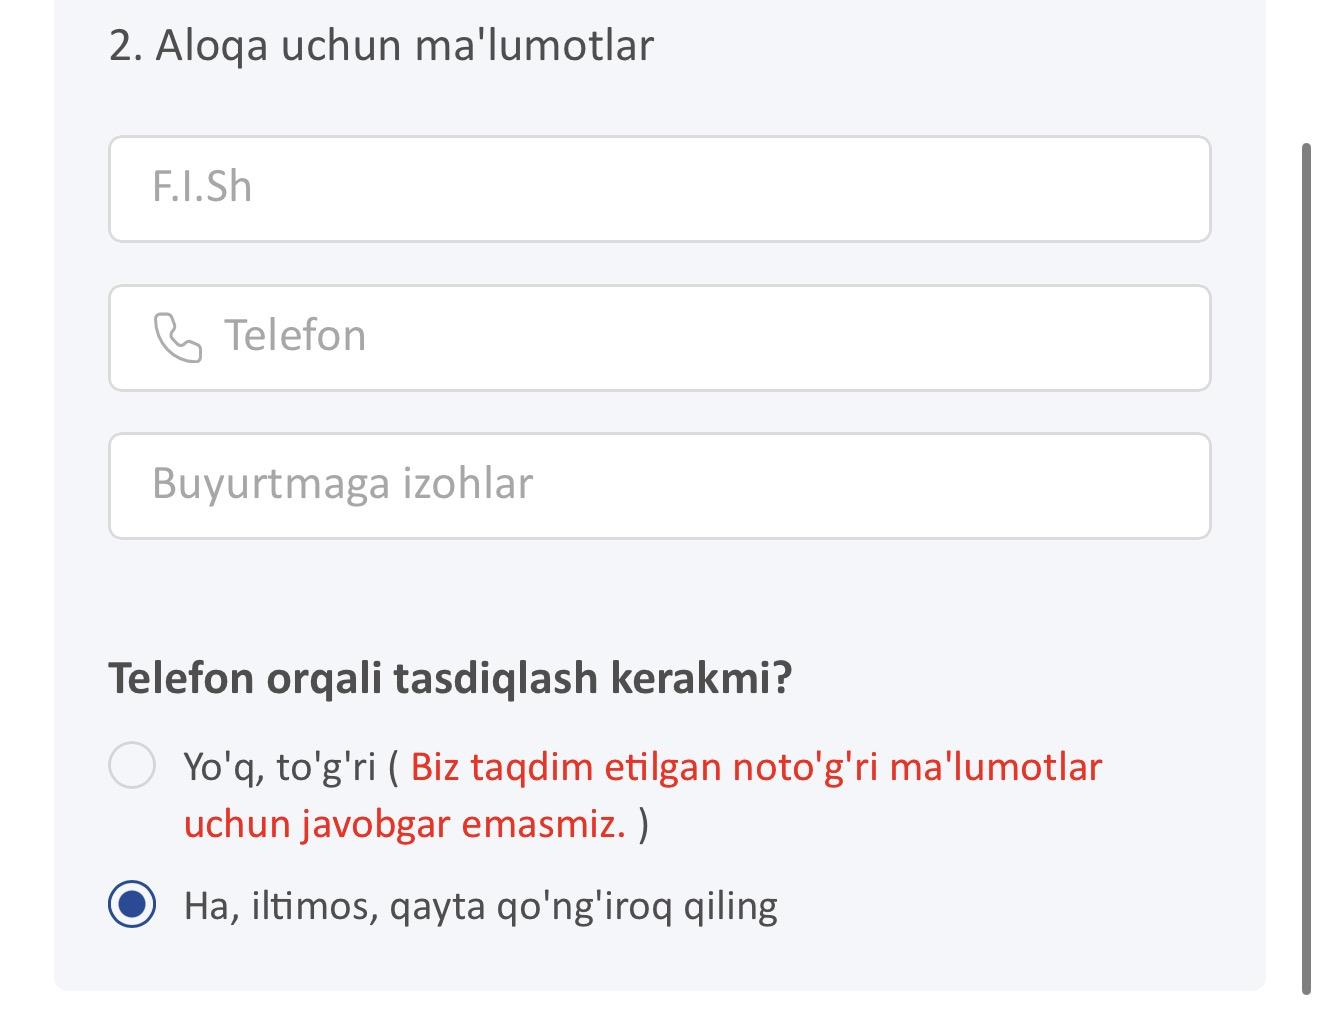Click the "Telefon" placeholder text
Screen dimensions: 1320x1036
[x=294, y=336]
